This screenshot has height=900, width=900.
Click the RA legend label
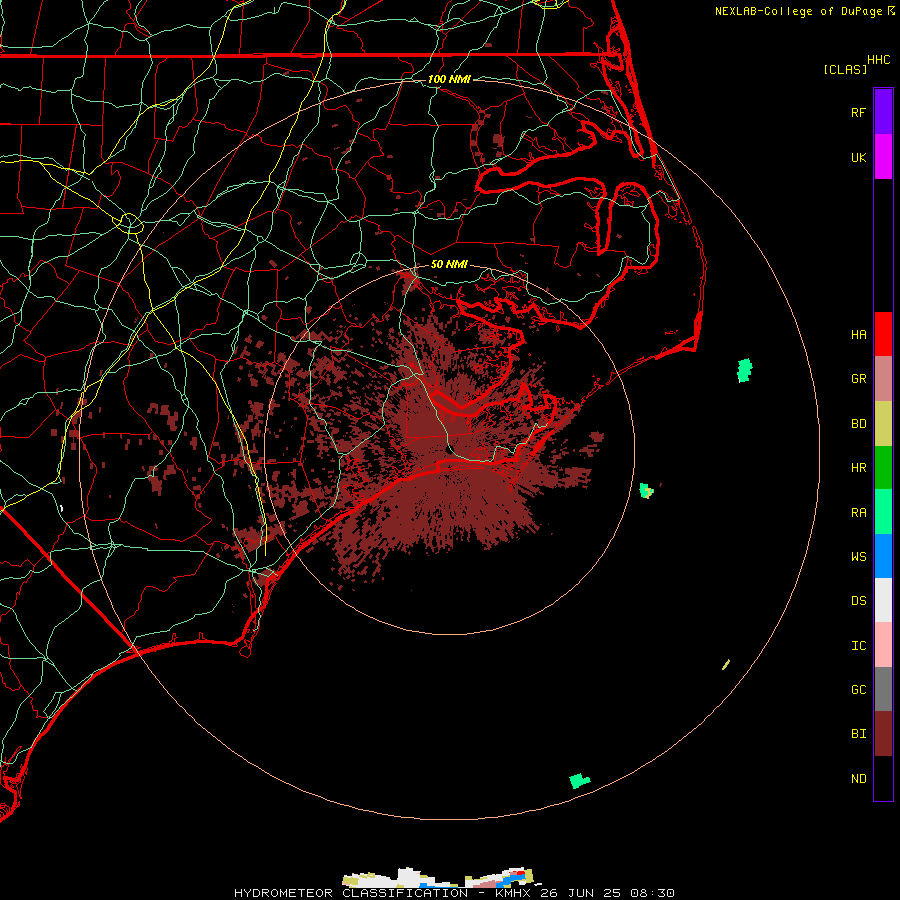coord(858,512)
